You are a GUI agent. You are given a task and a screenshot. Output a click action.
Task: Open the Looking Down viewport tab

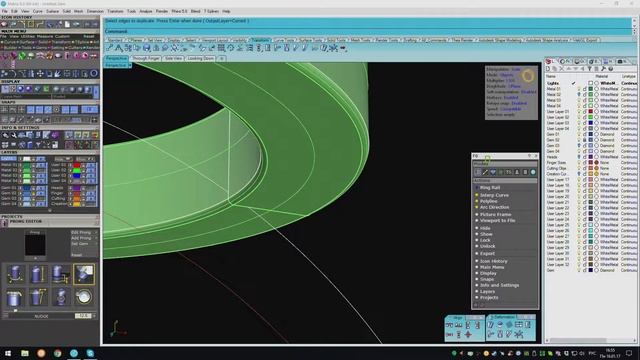coord(200,58)
